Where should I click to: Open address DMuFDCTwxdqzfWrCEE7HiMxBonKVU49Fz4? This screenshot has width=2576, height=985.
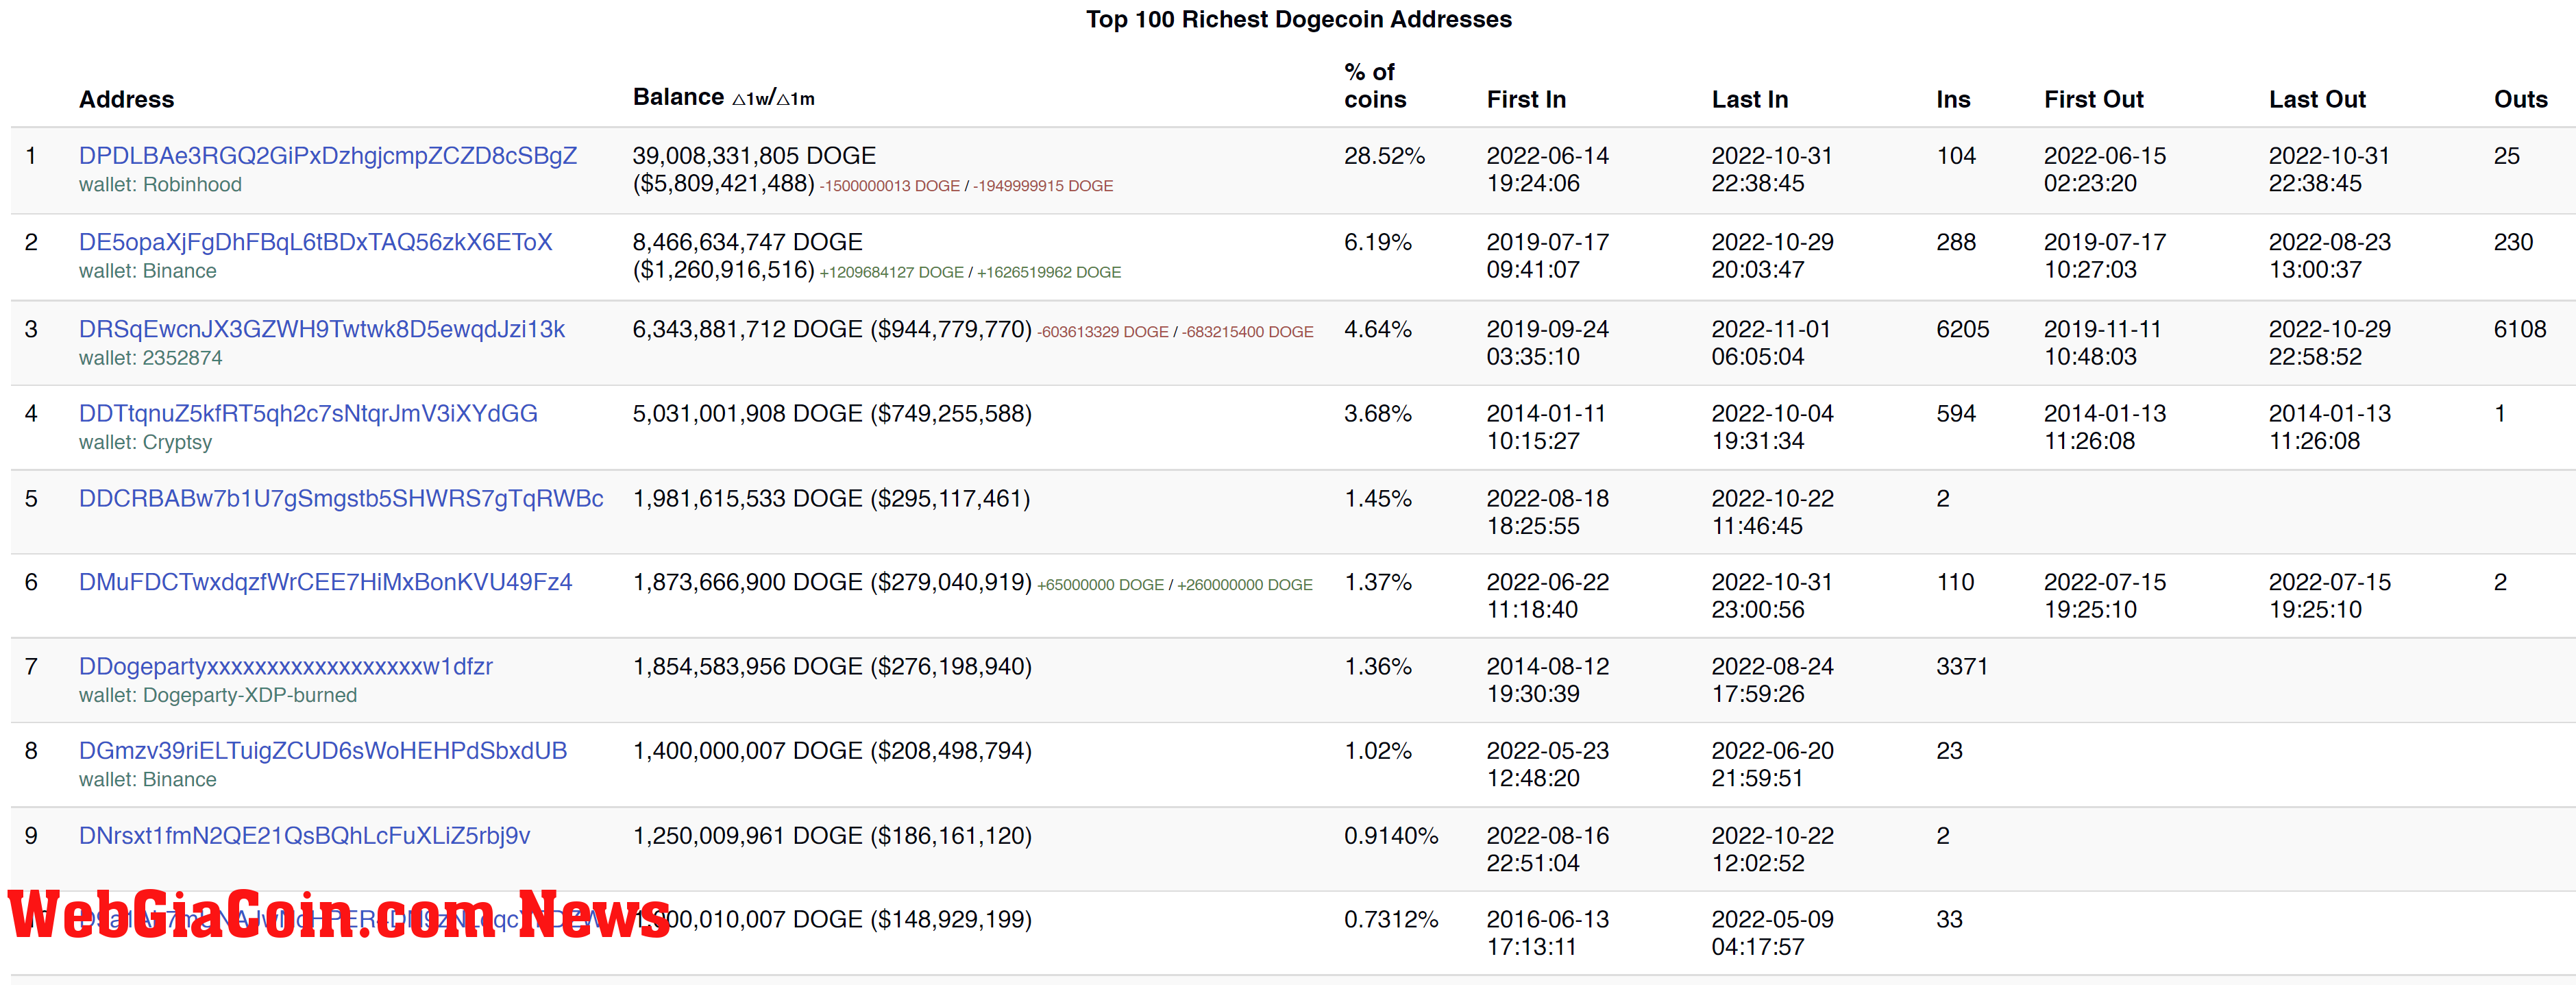[x=326, y=582]
